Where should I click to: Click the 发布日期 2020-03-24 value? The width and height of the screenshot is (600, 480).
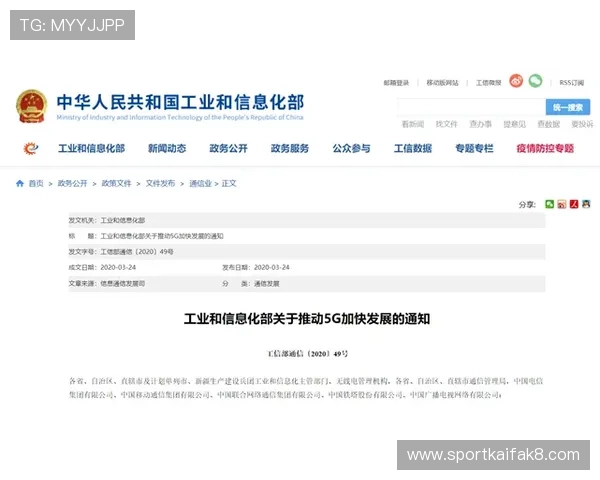point(272,267)
